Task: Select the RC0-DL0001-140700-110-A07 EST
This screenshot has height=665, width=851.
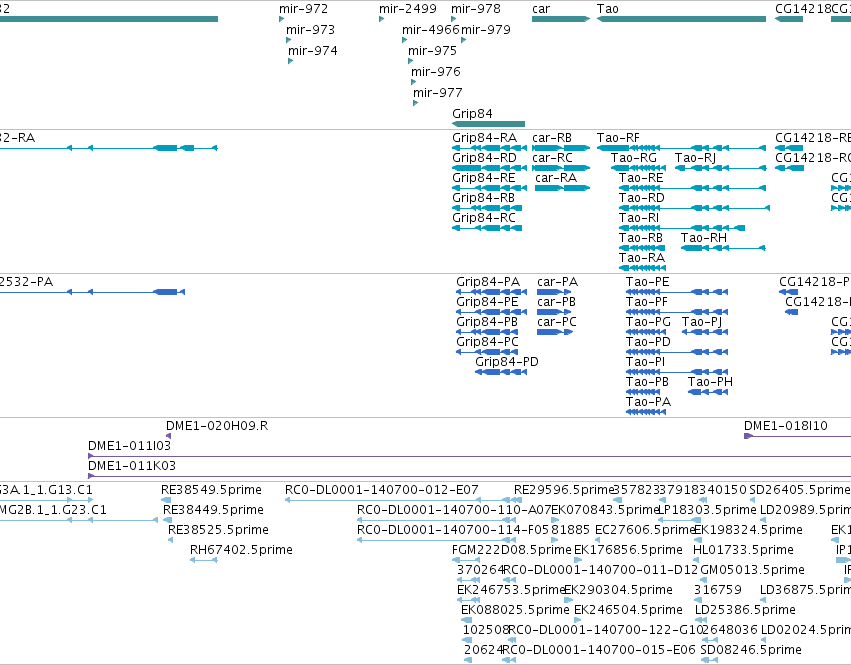Action: click(x=436, y=520)
